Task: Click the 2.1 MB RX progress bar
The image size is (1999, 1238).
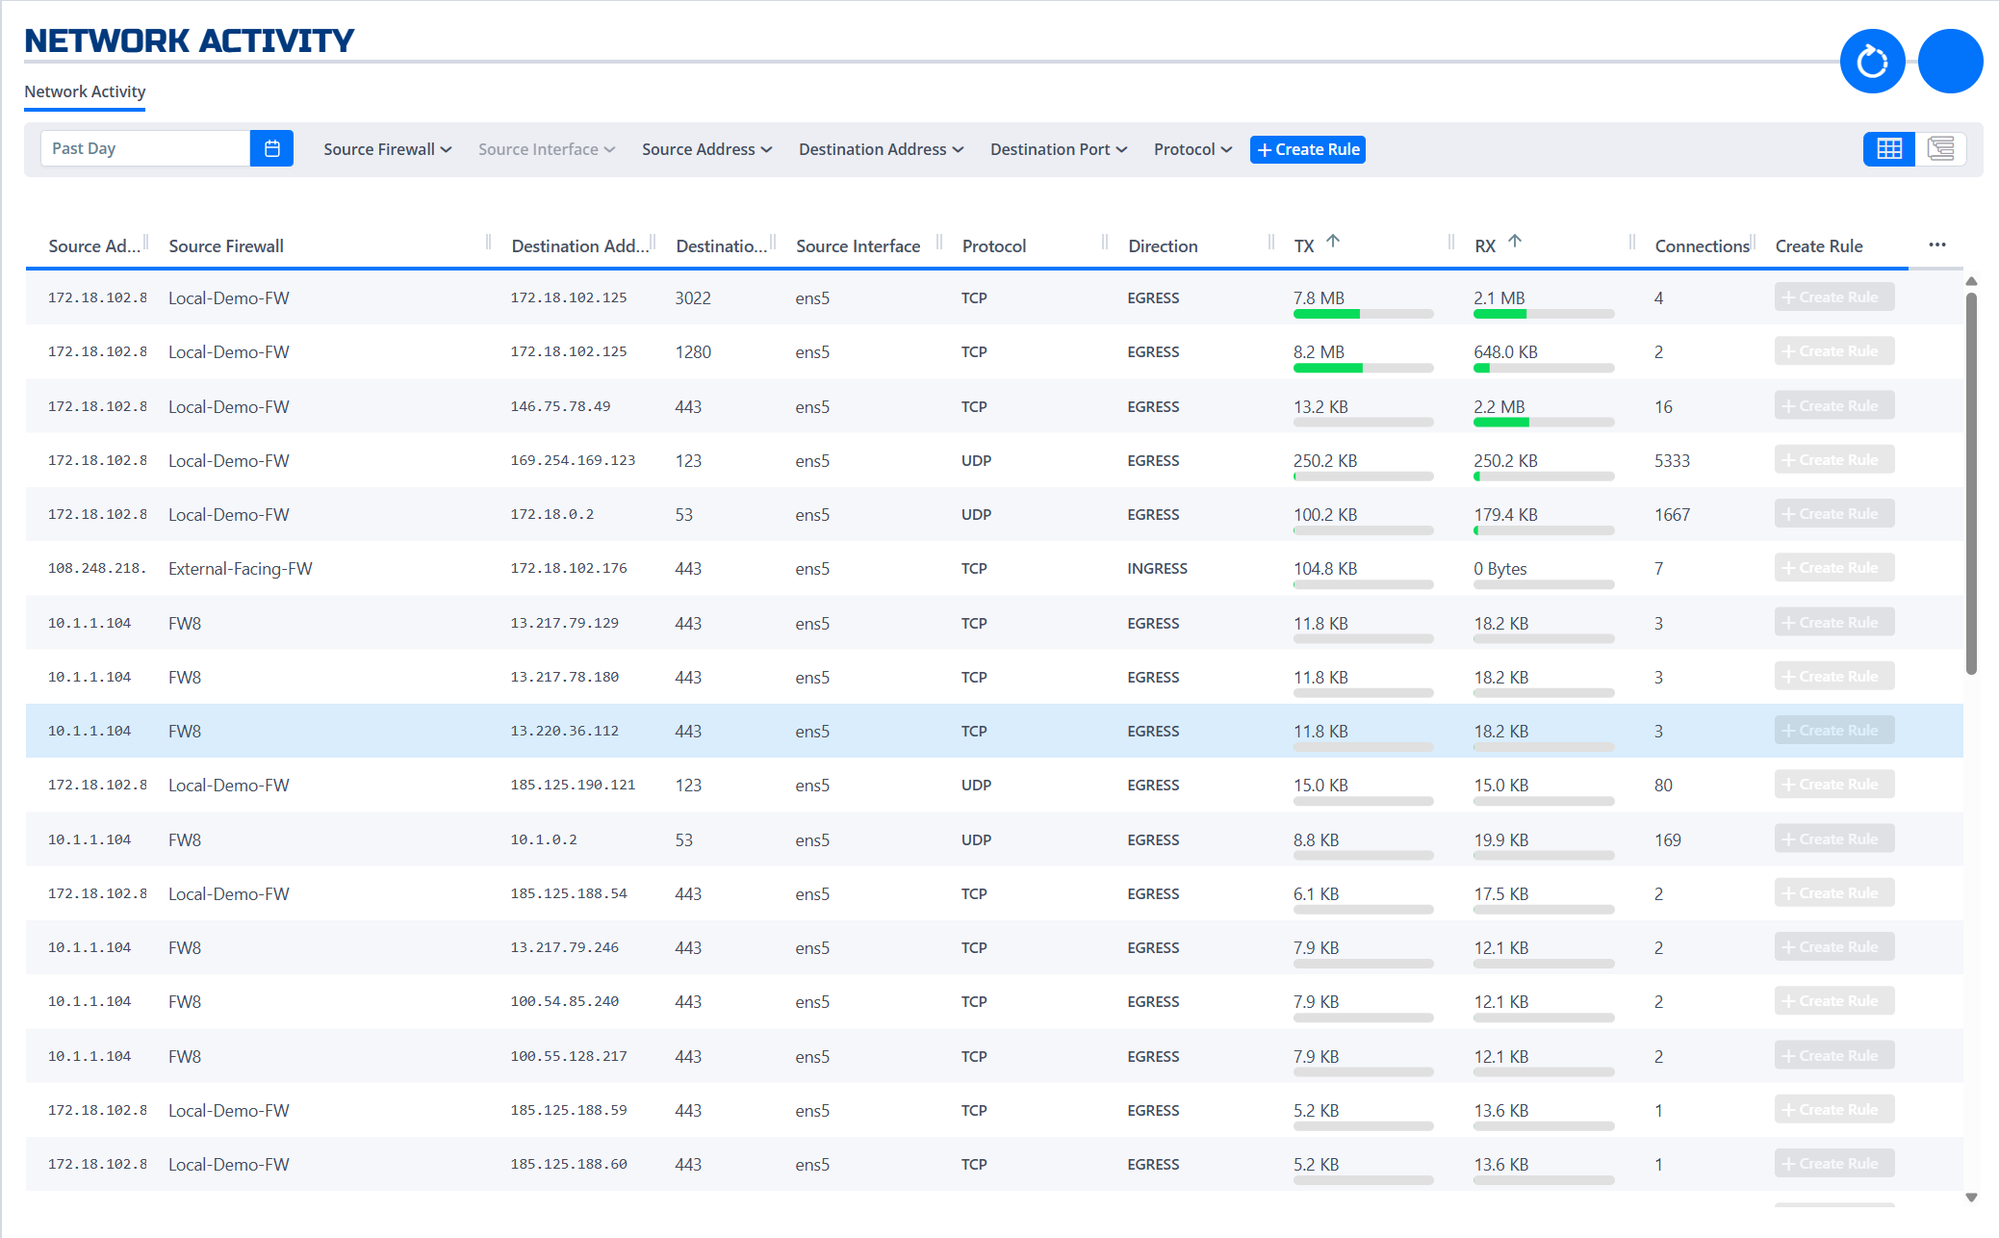Action: [1543, 314]
